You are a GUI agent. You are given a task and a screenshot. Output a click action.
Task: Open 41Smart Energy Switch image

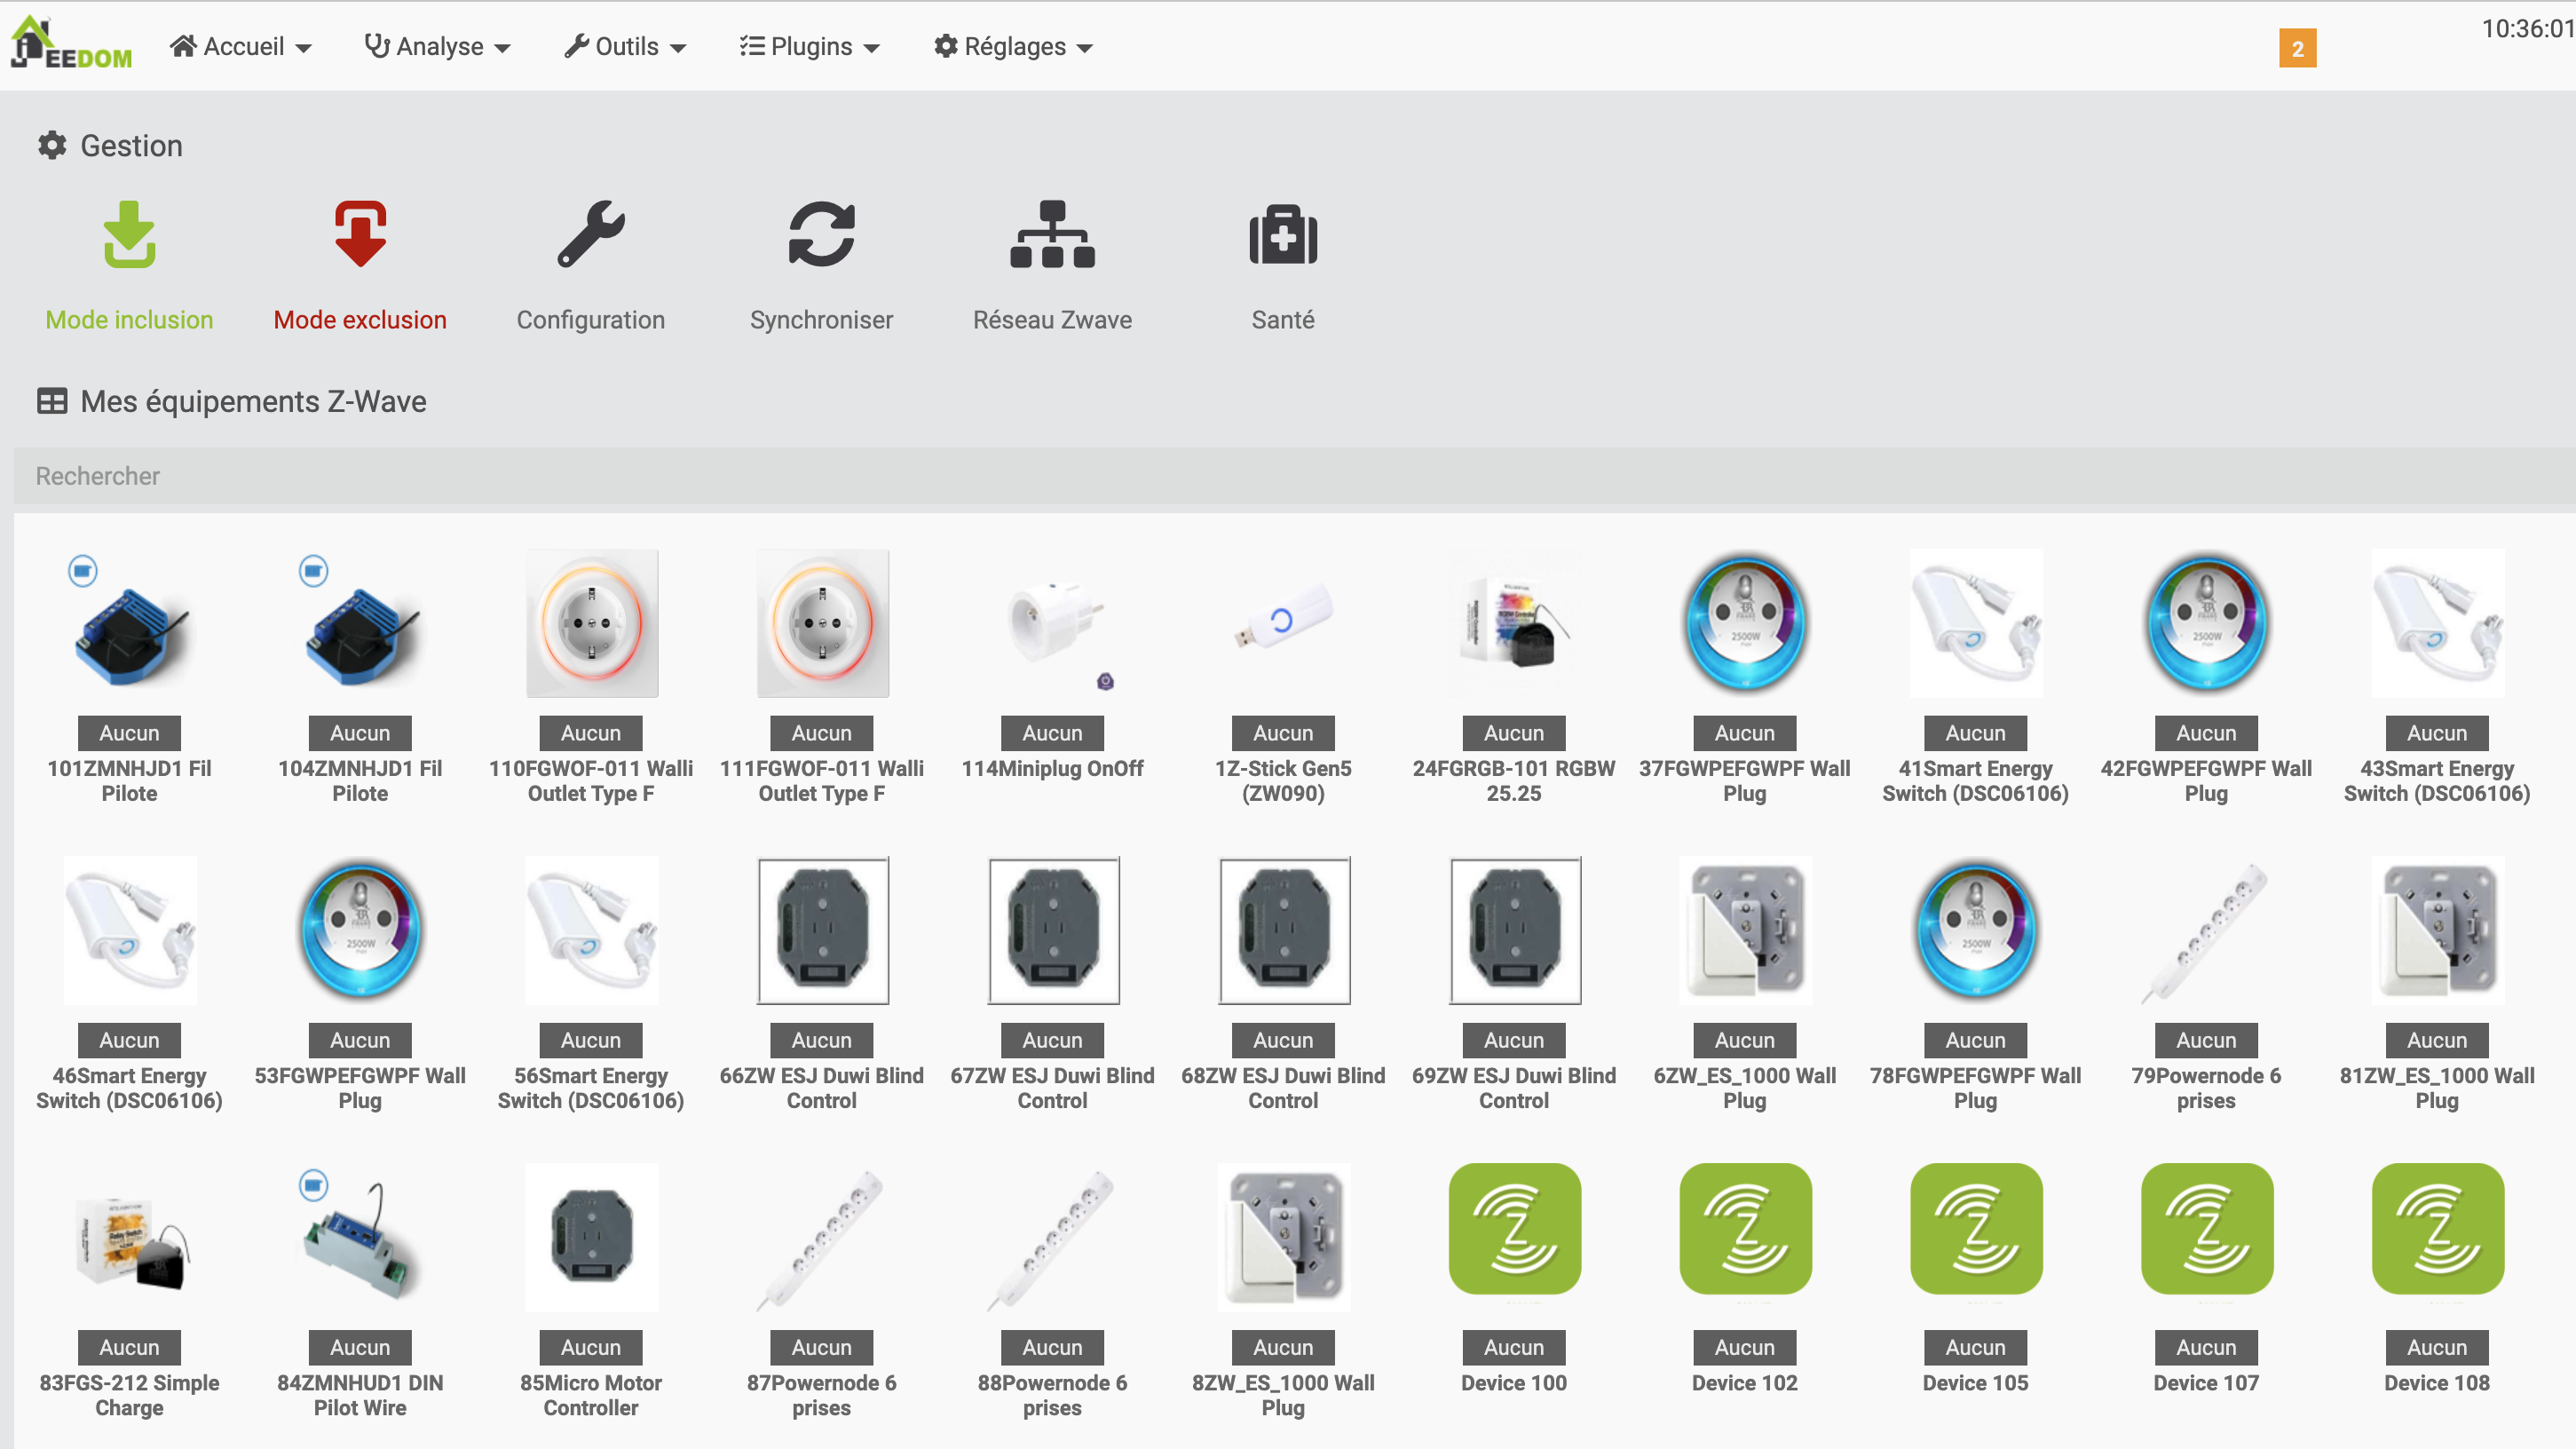(x=1976, y=623)
